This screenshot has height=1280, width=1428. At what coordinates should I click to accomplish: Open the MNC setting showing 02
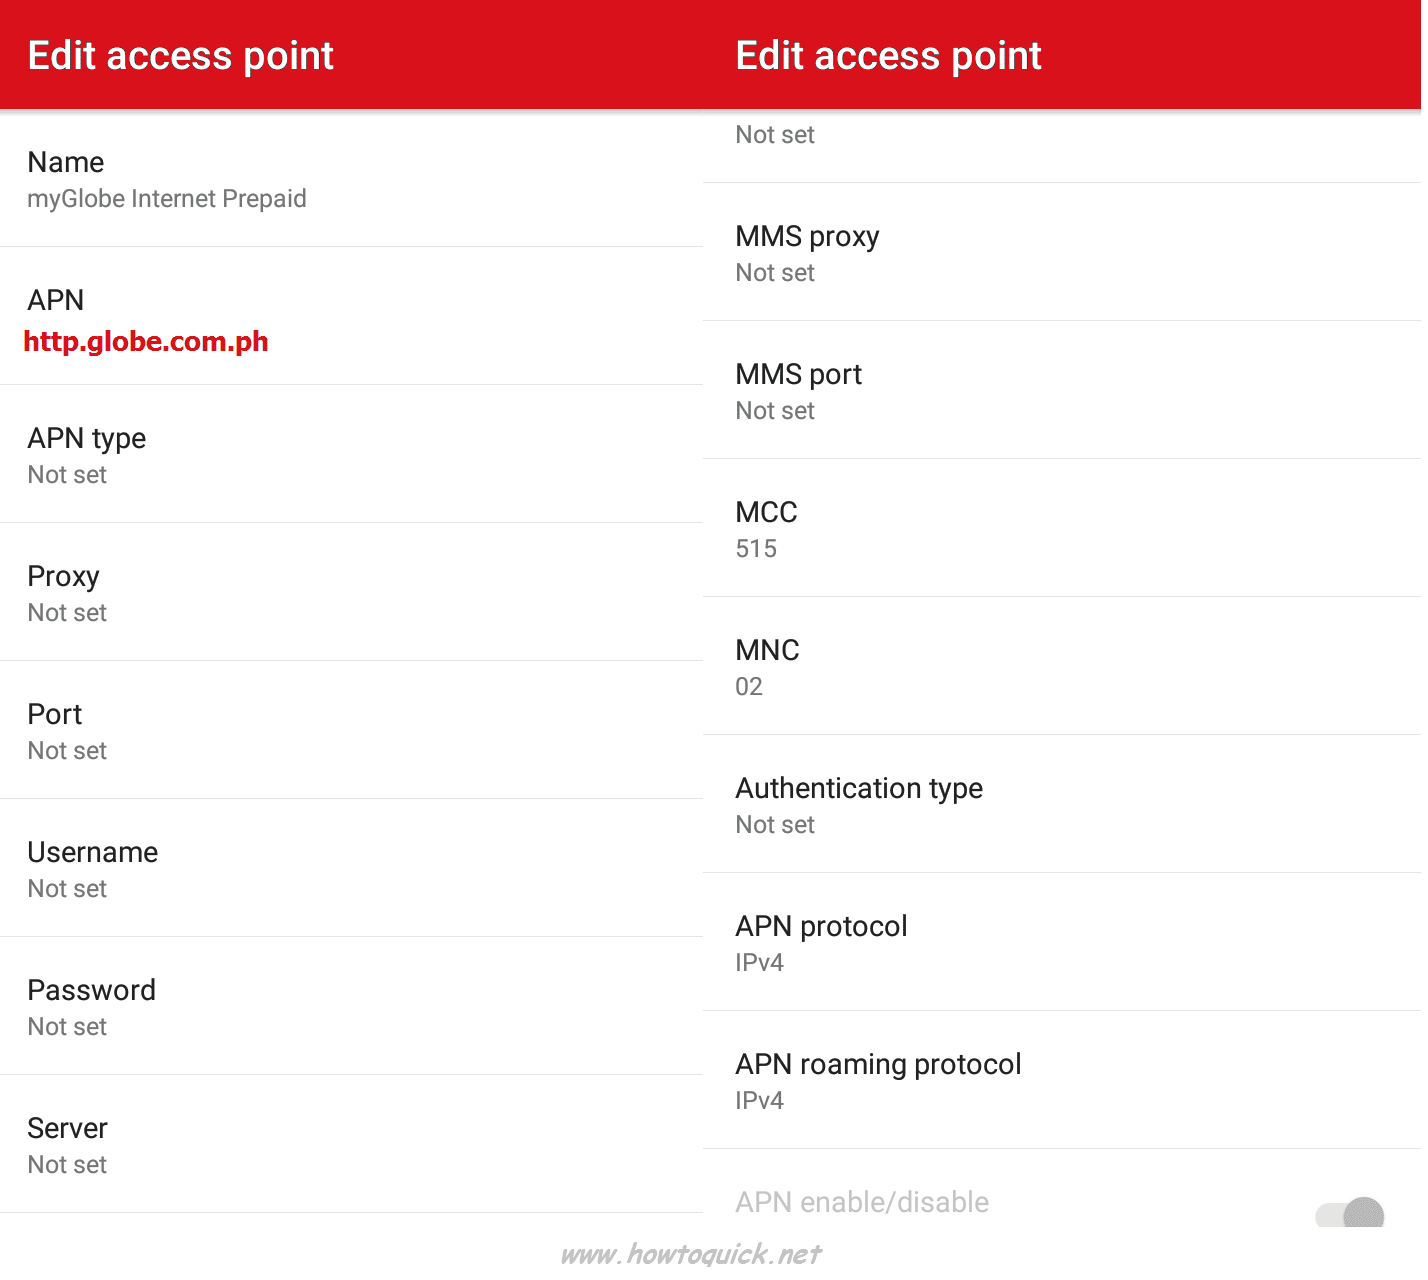pyautogui.click(x=1062, y=666)
